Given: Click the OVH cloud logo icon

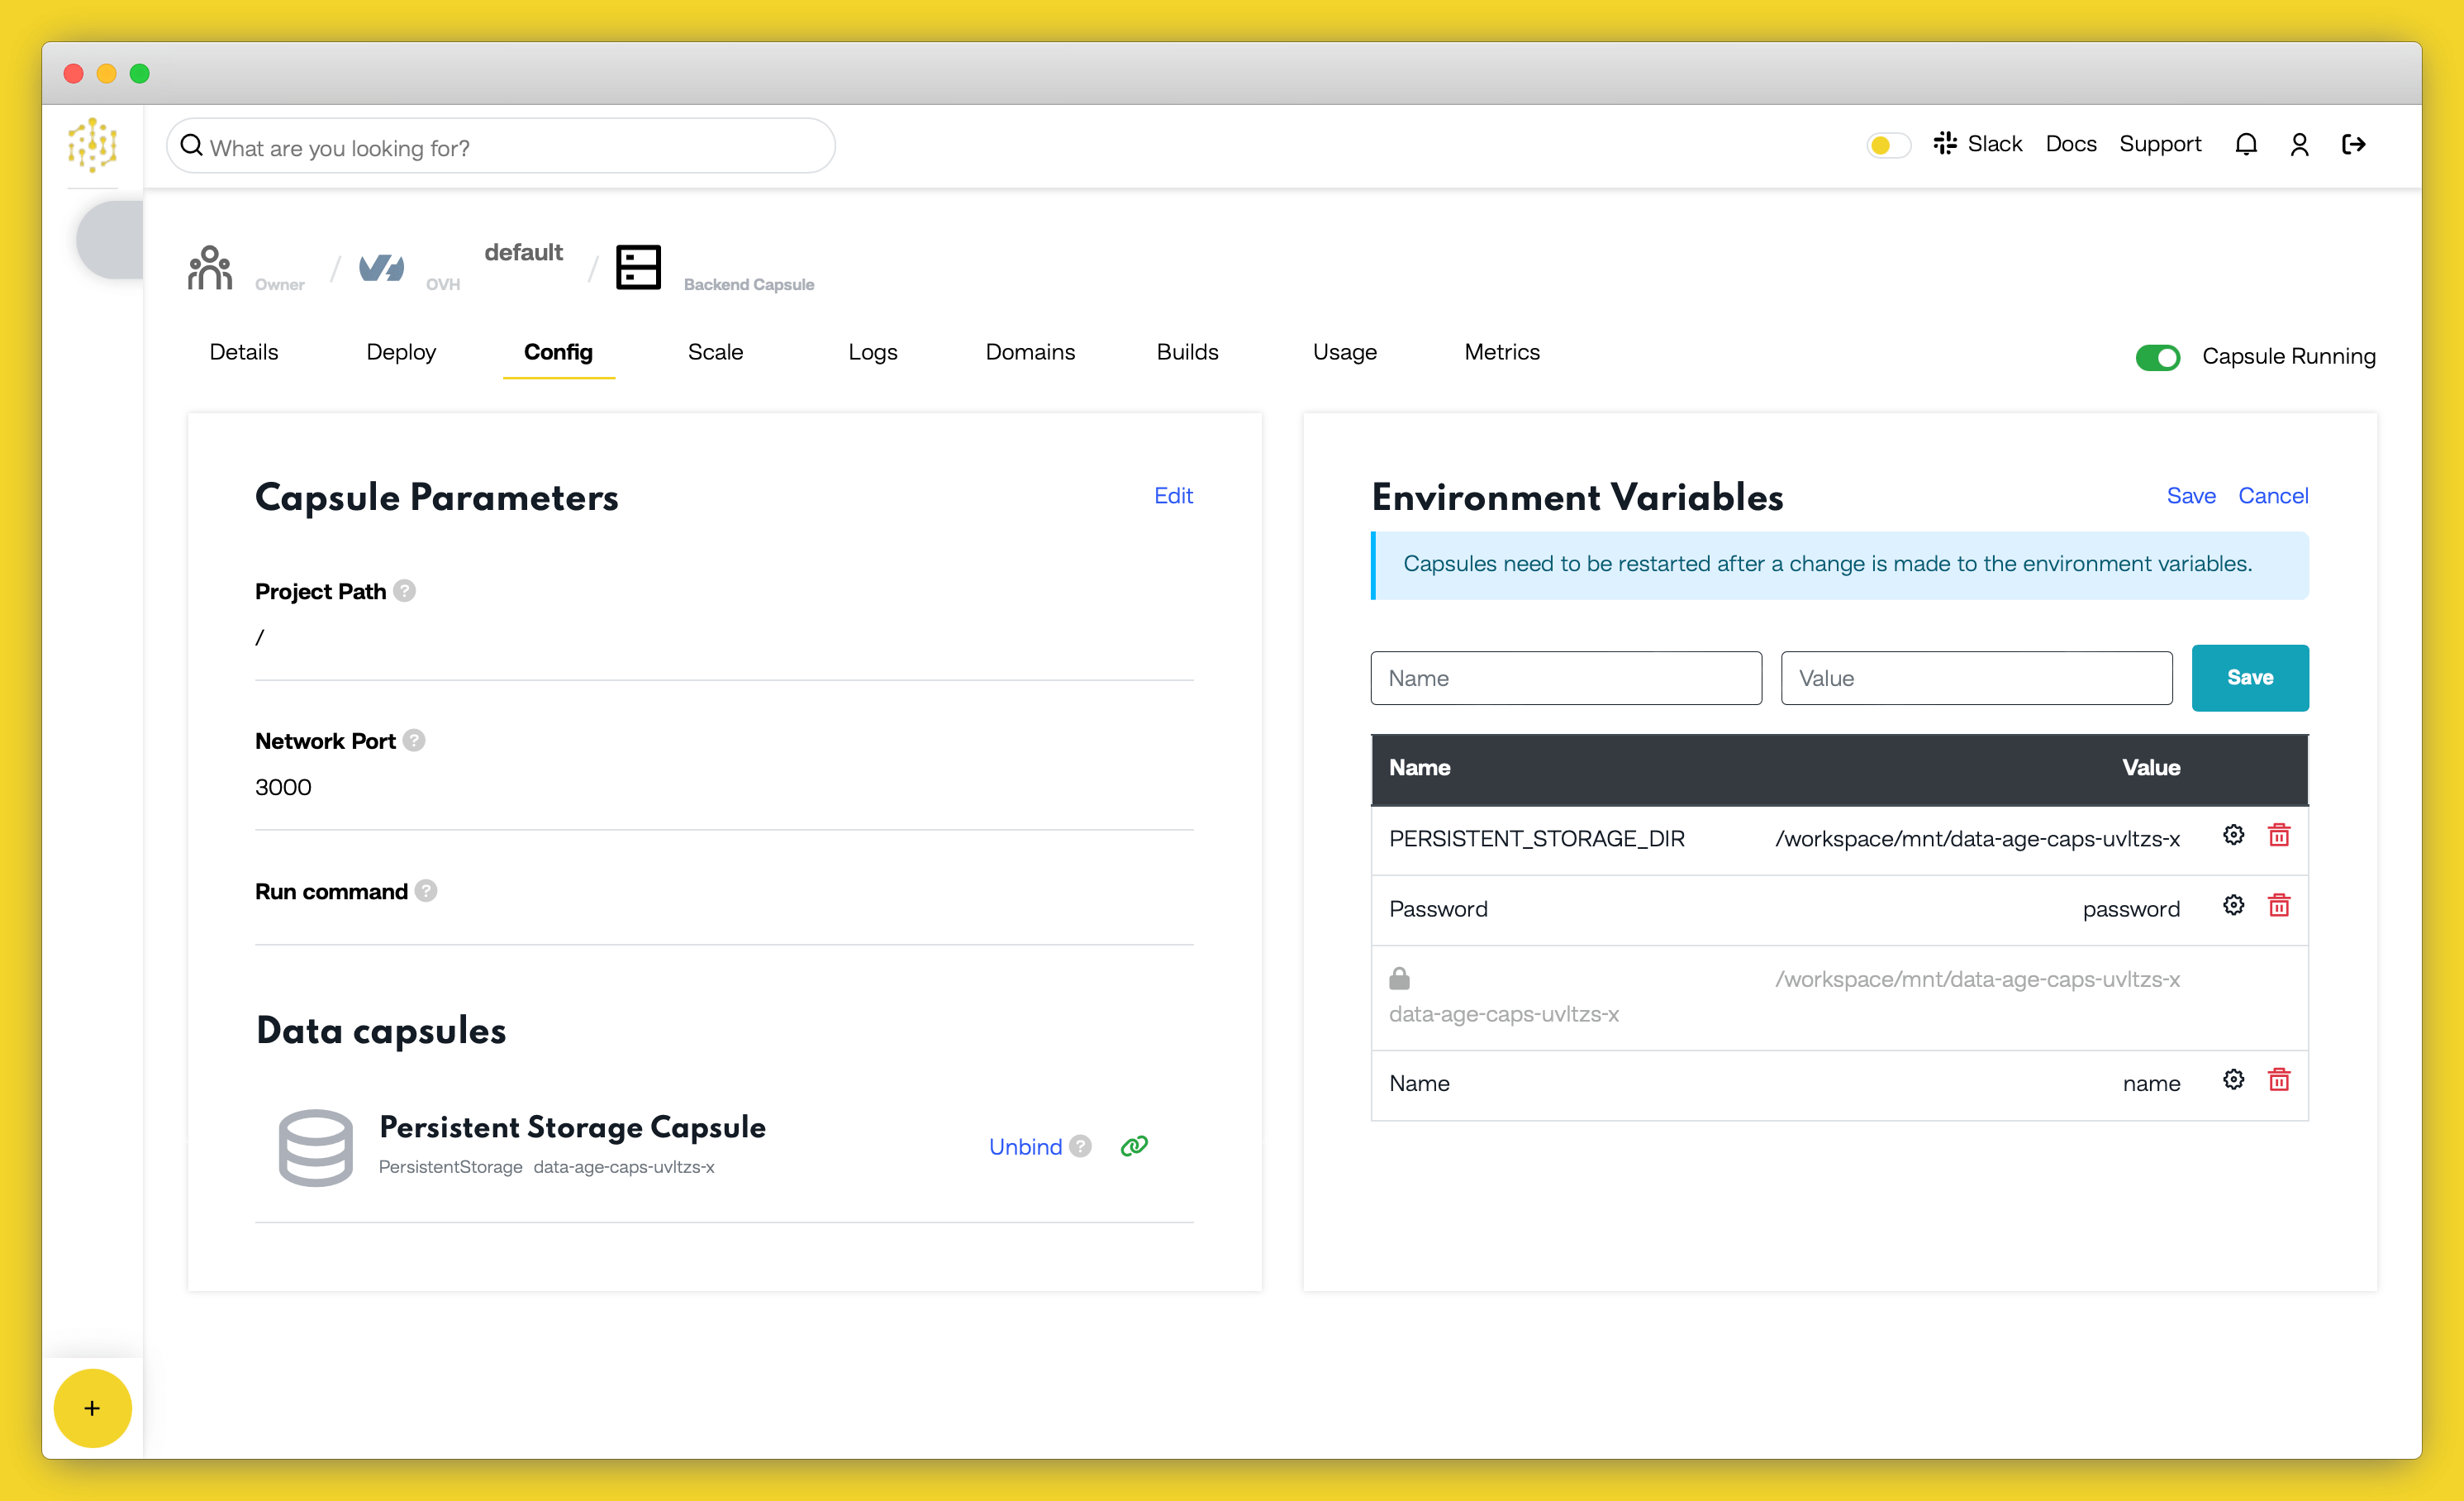Looking at the screenshot, I should pos(381,268).
